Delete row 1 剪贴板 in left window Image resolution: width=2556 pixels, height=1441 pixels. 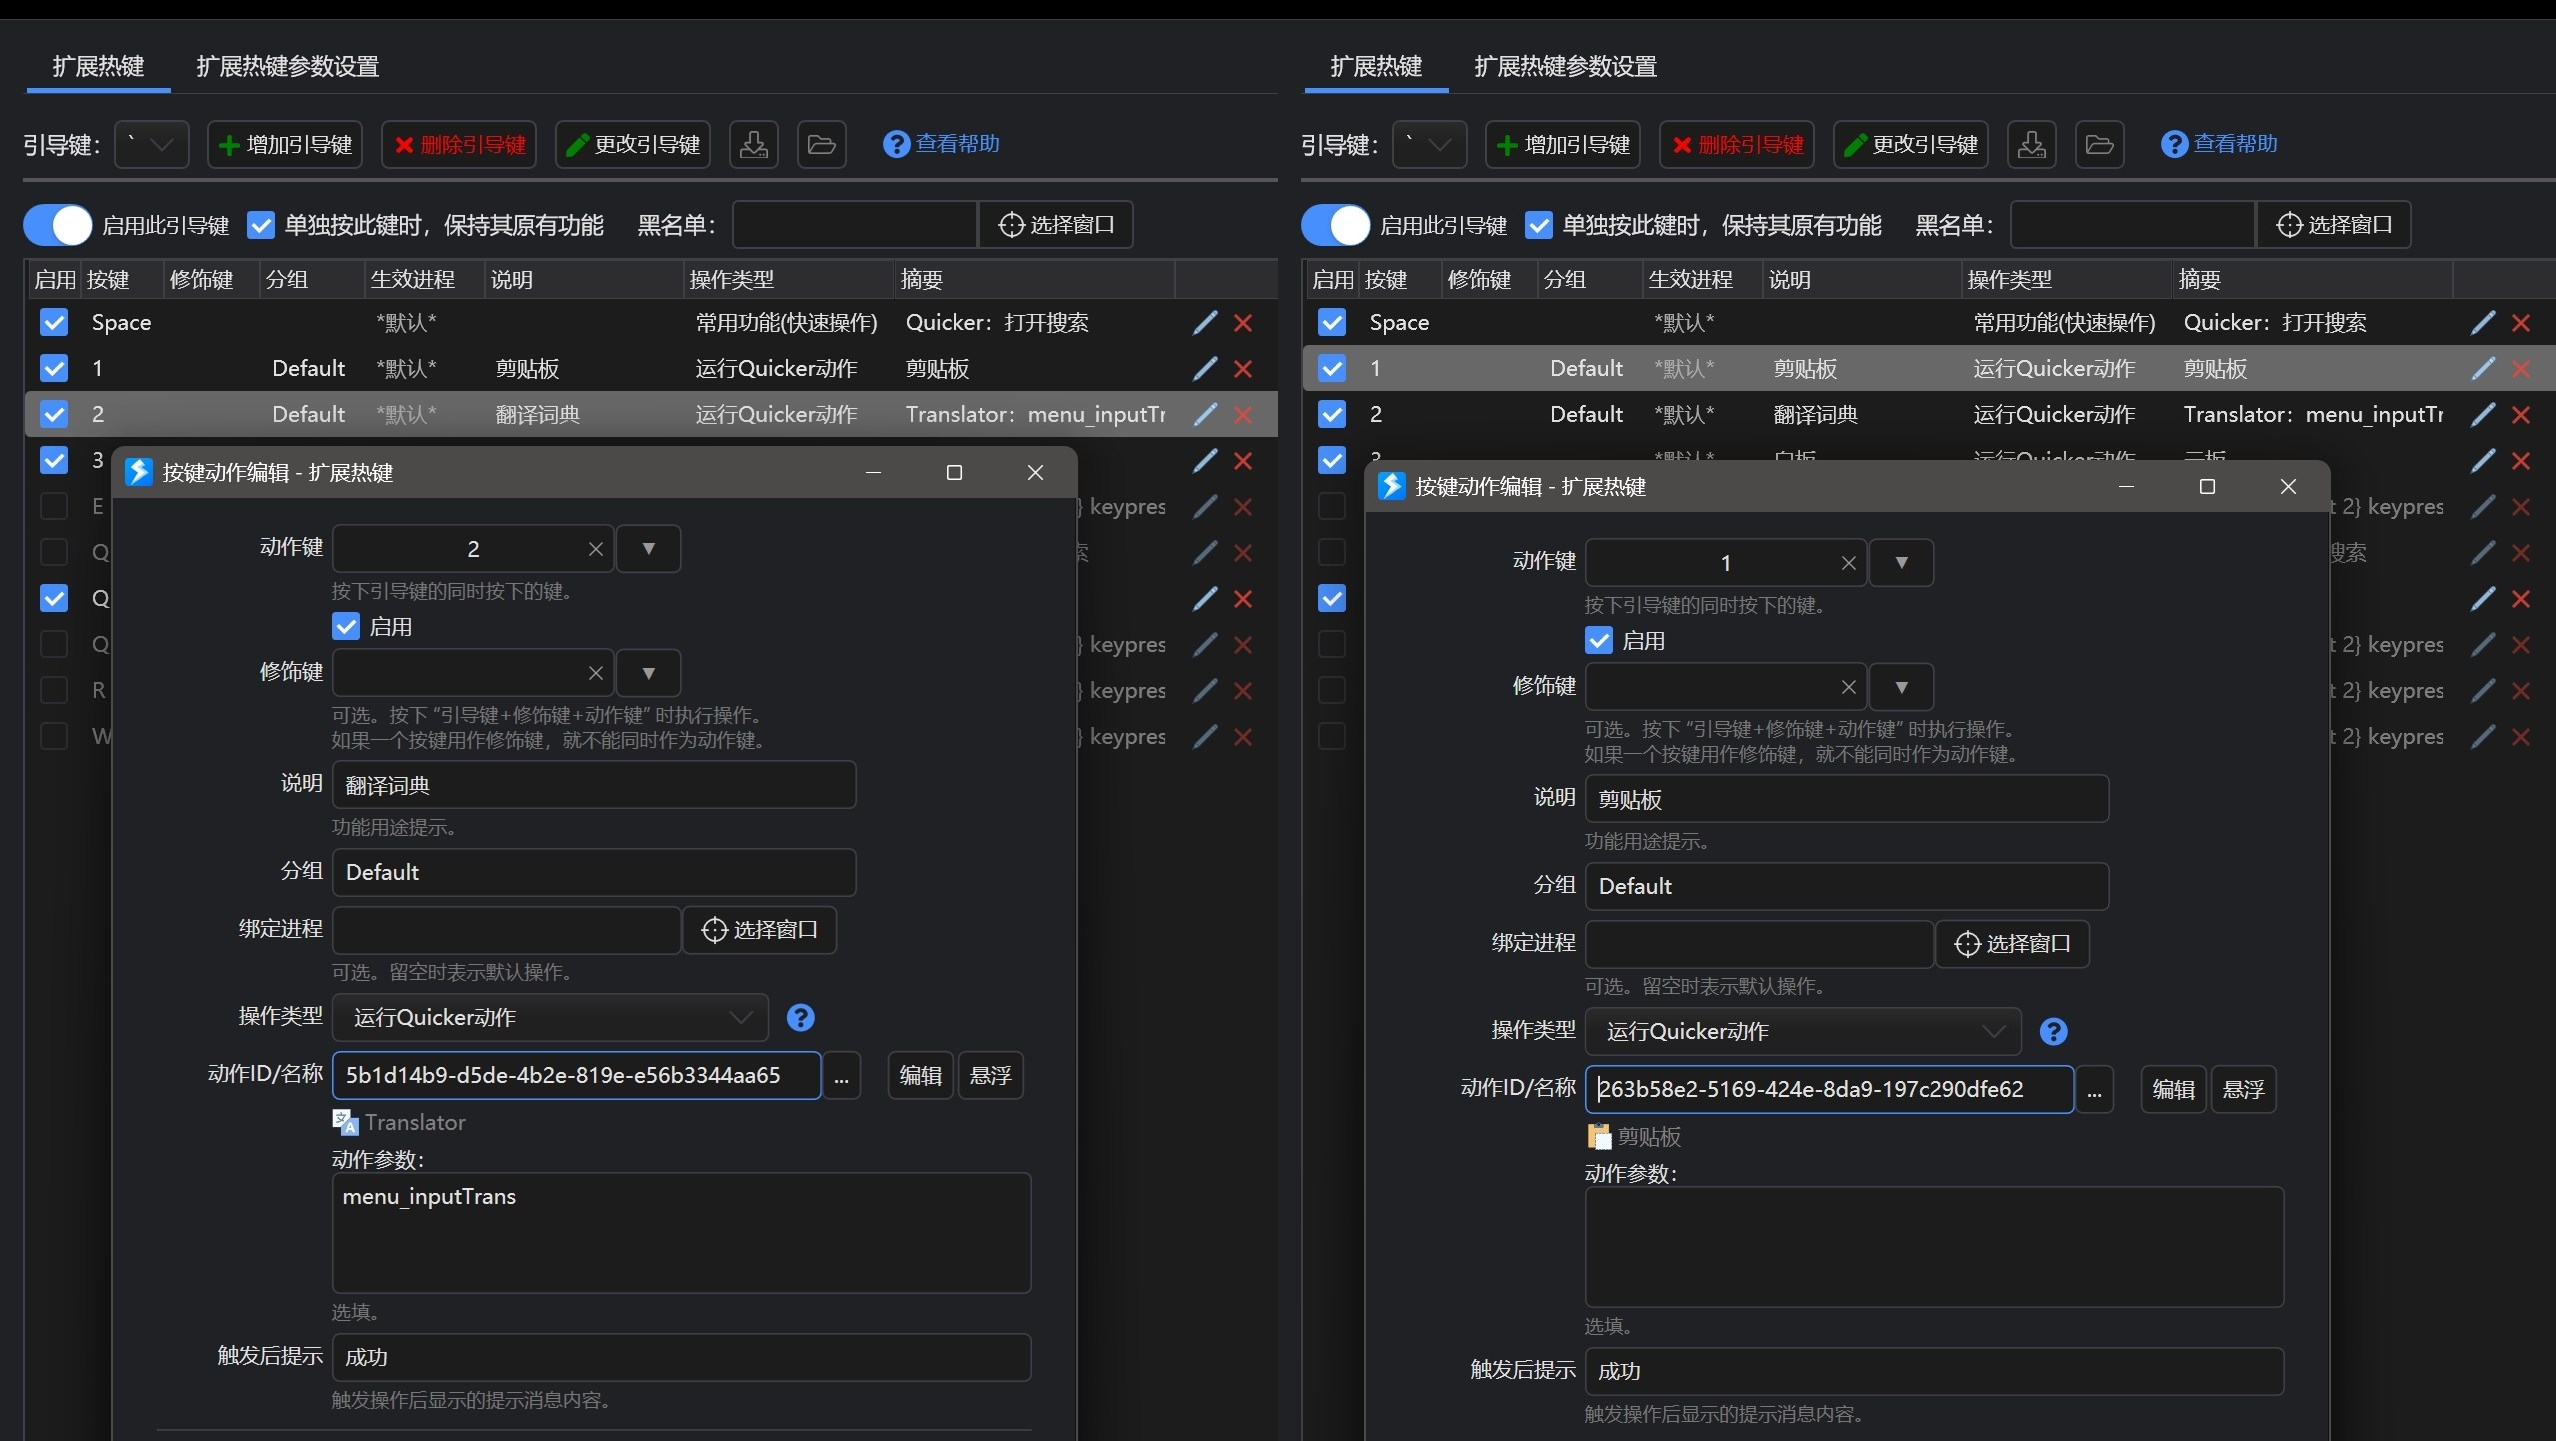click(x=1243, y=369)
